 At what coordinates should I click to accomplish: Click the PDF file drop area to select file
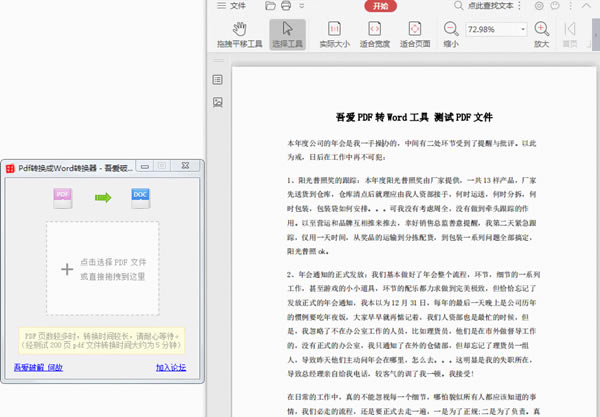tap(102, 269)
